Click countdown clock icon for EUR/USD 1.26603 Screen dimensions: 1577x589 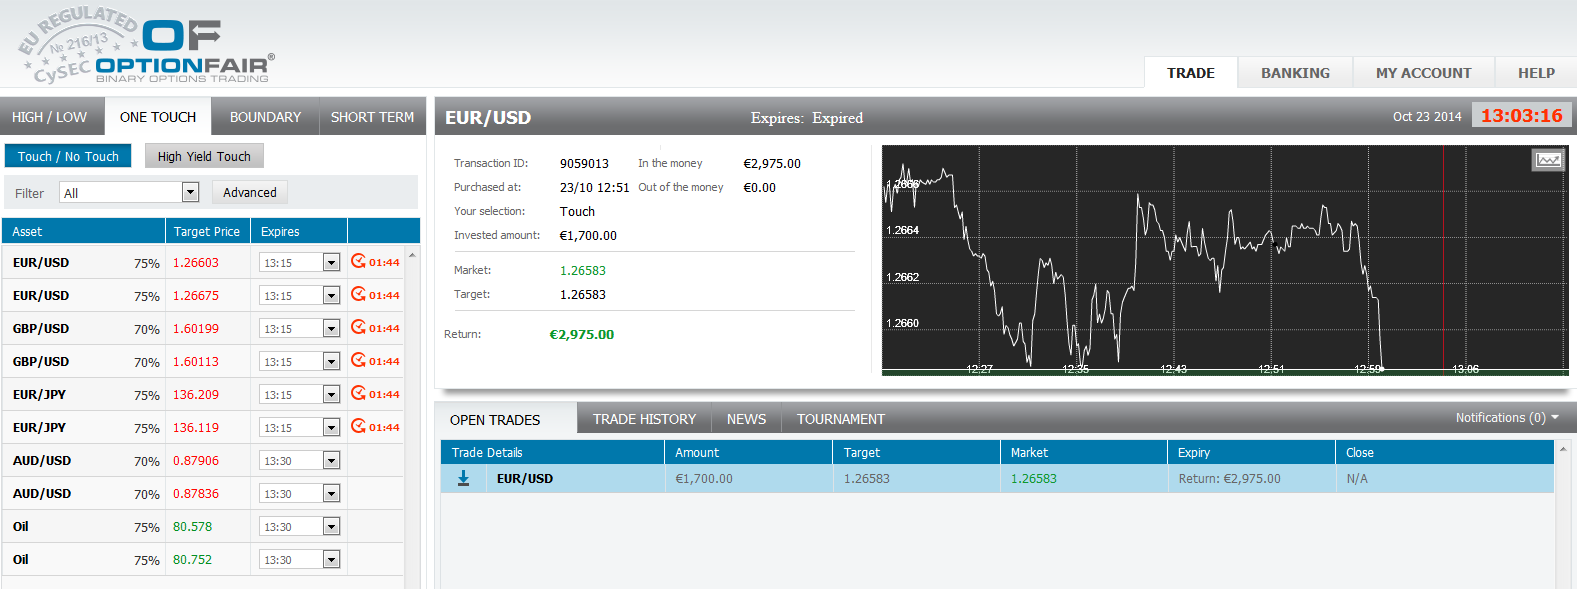[x=358, y=262]
